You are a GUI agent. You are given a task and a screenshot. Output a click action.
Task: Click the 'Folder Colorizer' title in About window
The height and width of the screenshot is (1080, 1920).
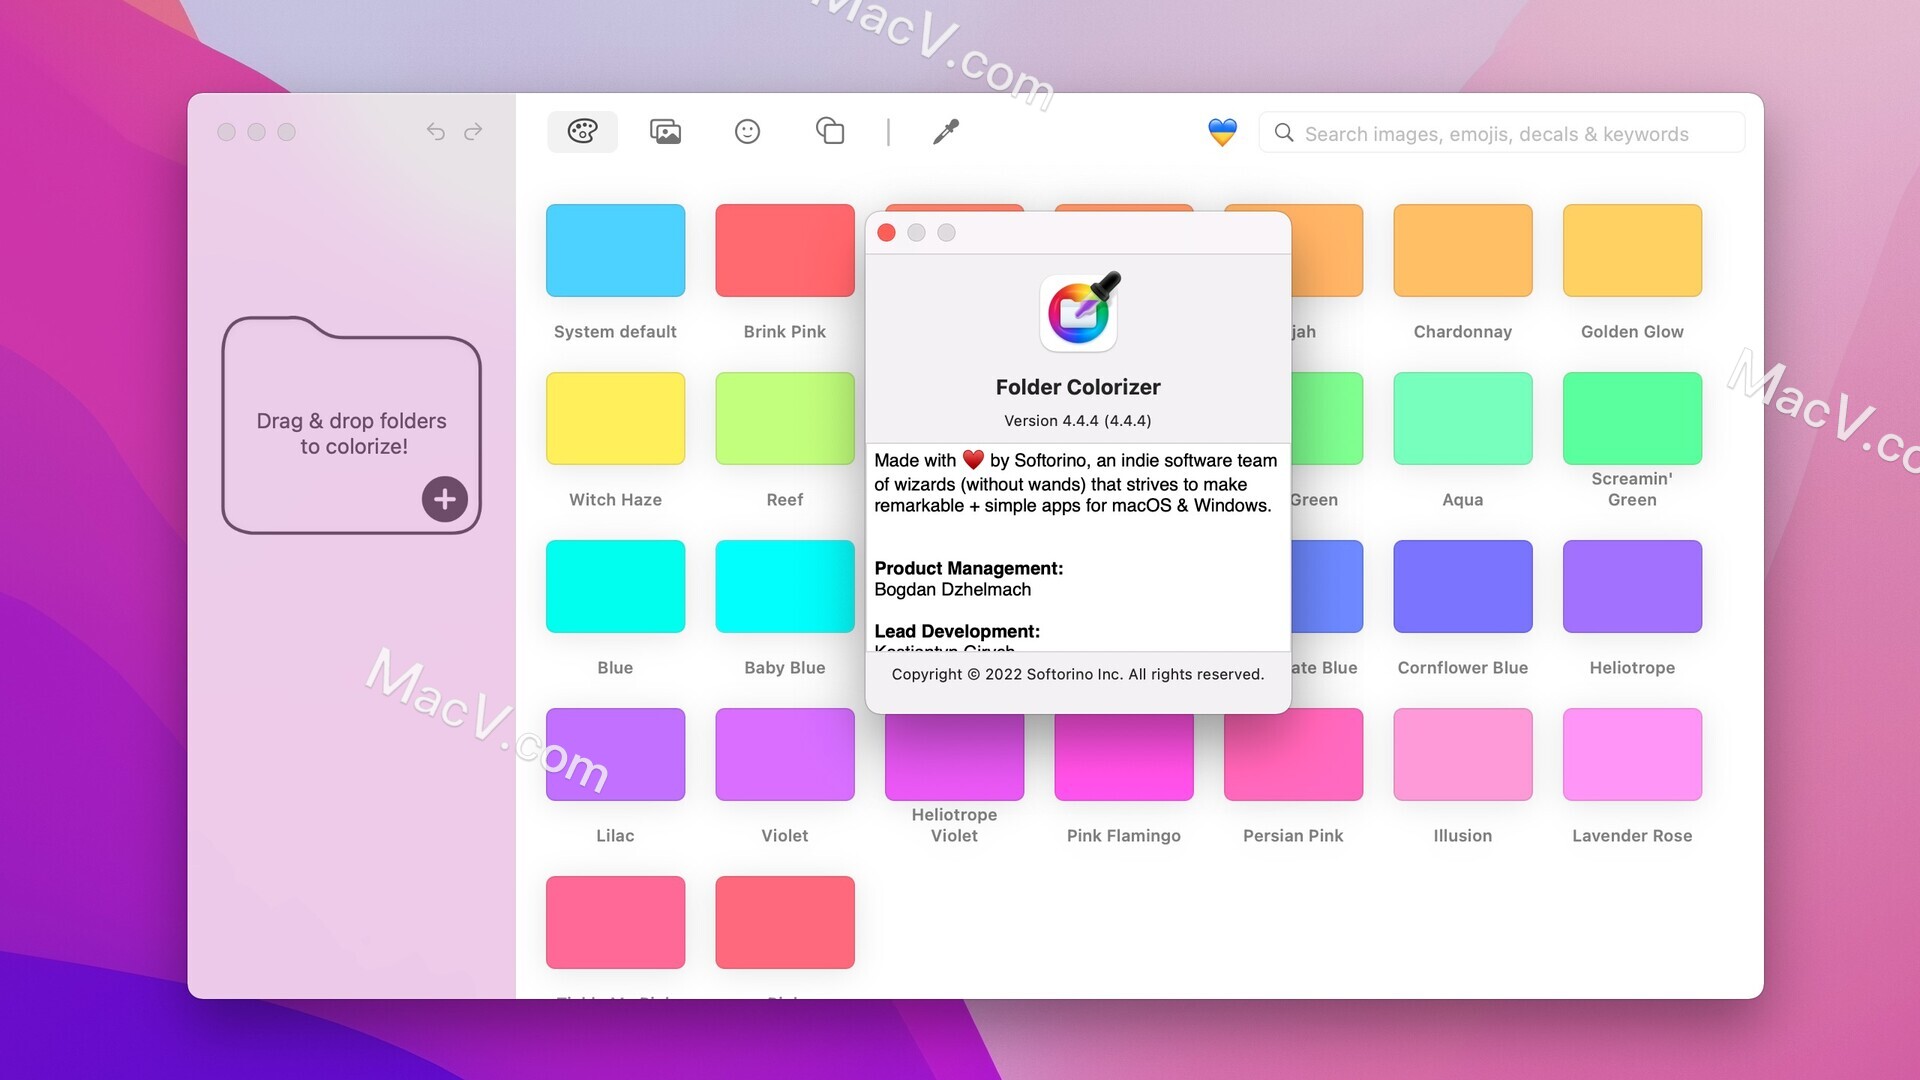[x=1078, y=387]
